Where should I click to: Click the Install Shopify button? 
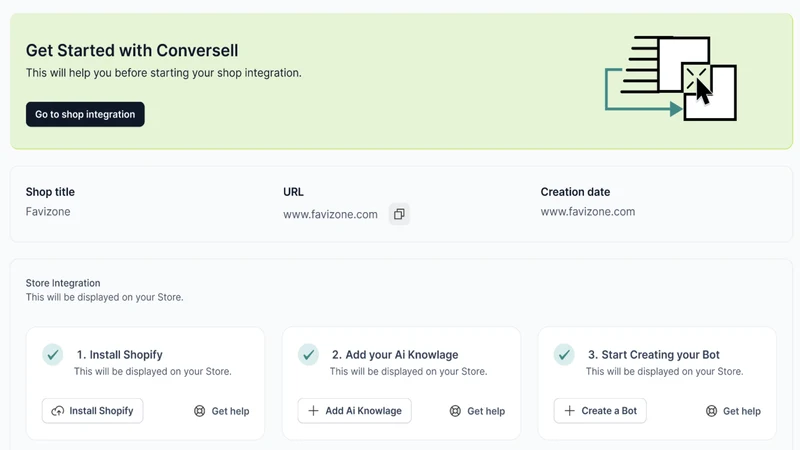(x=92, y=411)
